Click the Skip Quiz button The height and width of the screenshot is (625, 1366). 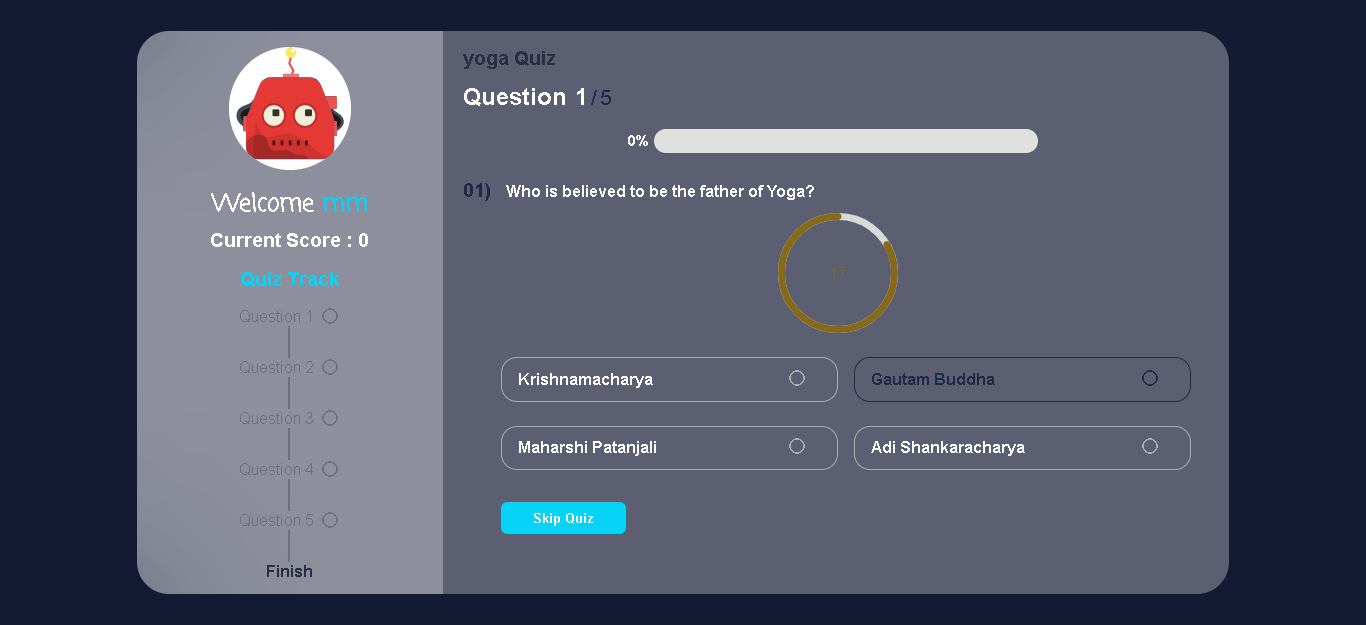tap(563, 518)
